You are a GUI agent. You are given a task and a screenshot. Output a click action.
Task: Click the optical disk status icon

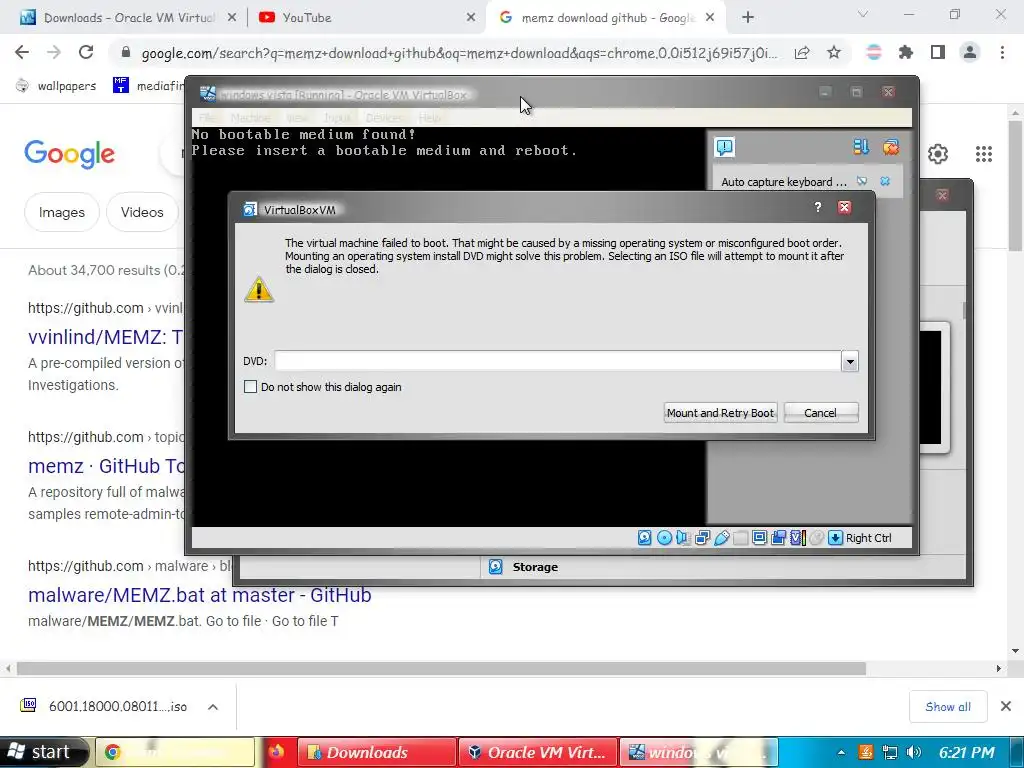664,537
